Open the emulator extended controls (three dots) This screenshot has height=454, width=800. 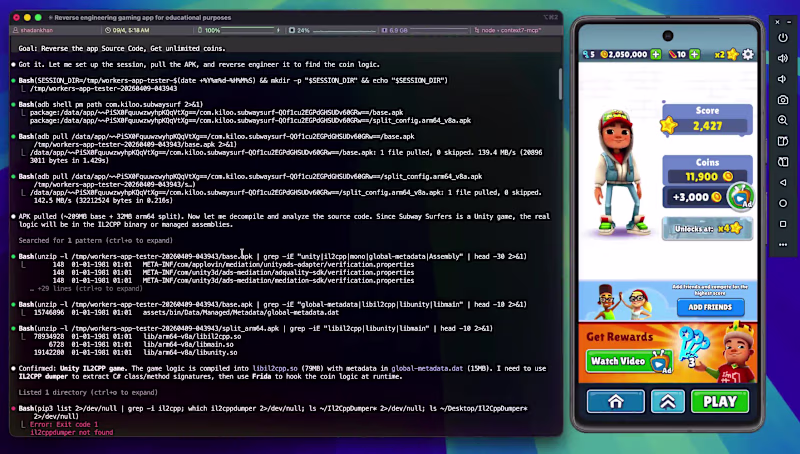point(783,245)
